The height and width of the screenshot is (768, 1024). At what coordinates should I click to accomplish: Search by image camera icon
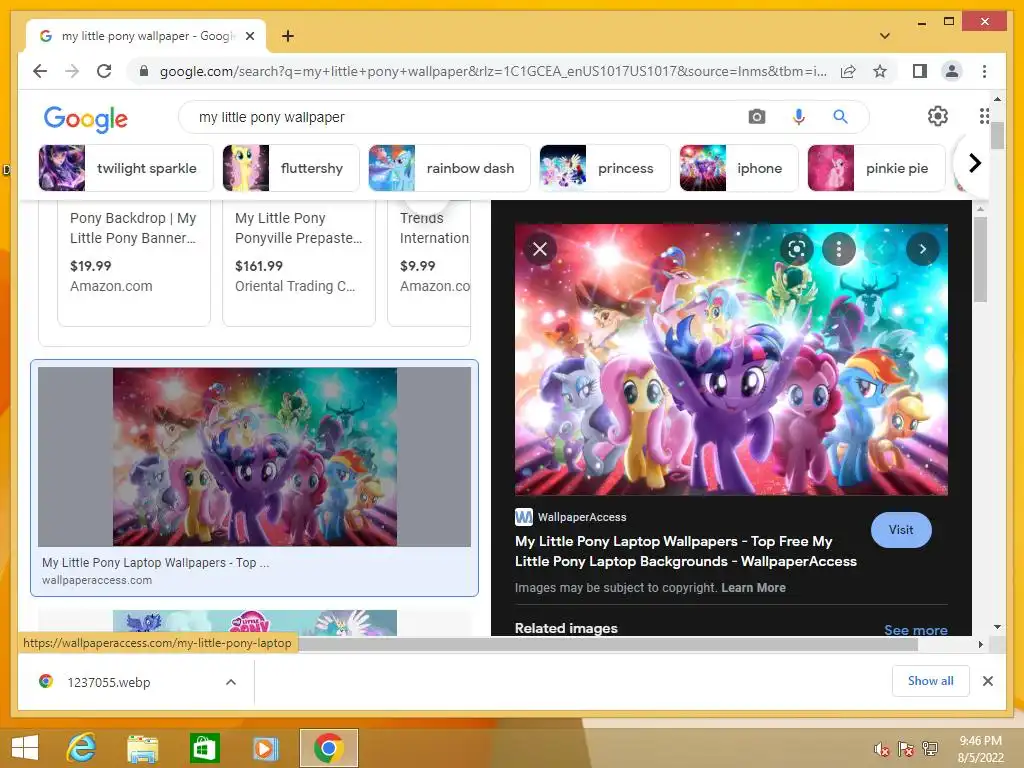coord(756,117)
